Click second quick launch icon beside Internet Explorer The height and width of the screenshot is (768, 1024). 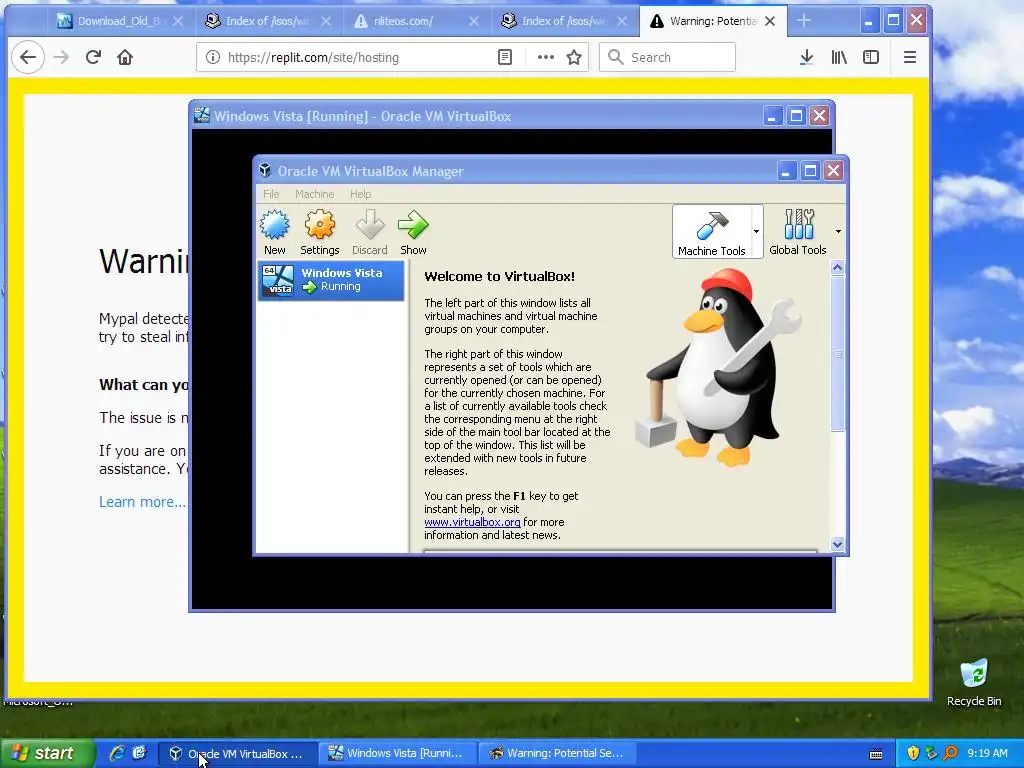coord(139,753)
